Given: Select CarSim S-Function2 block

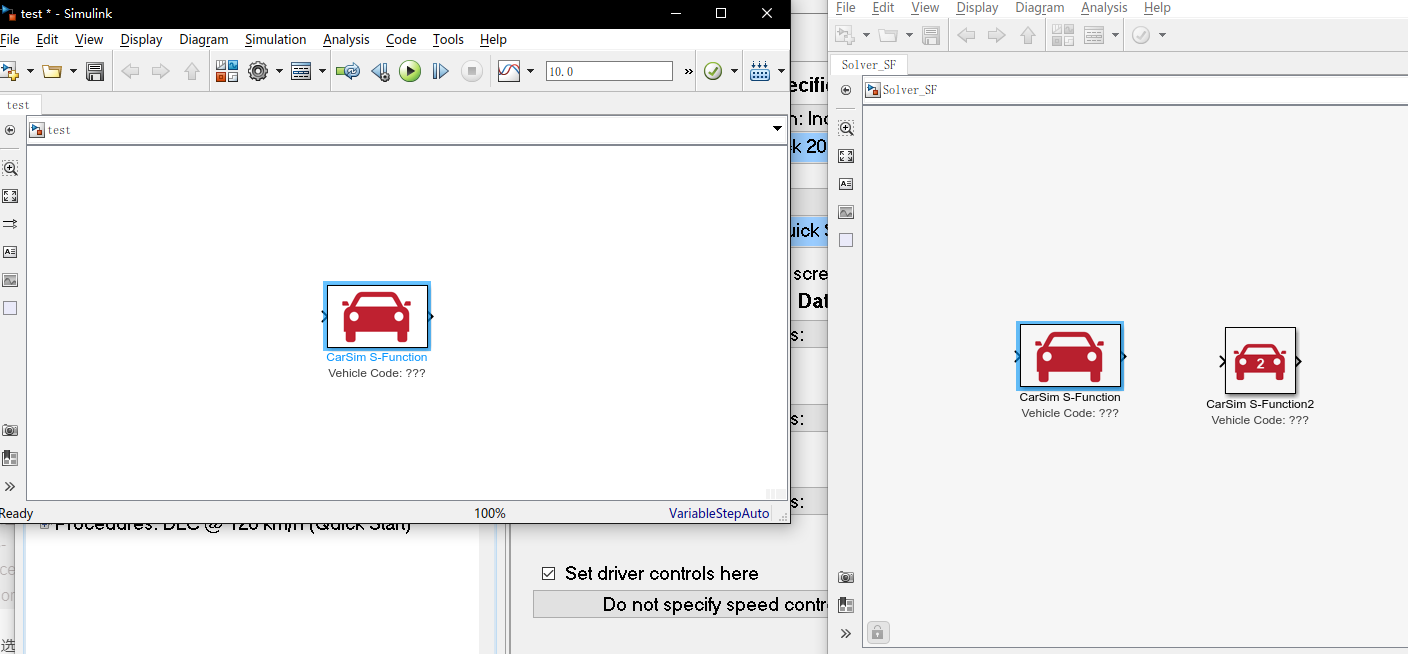Looking at the screenshot, I should [x=1260, y=361].
